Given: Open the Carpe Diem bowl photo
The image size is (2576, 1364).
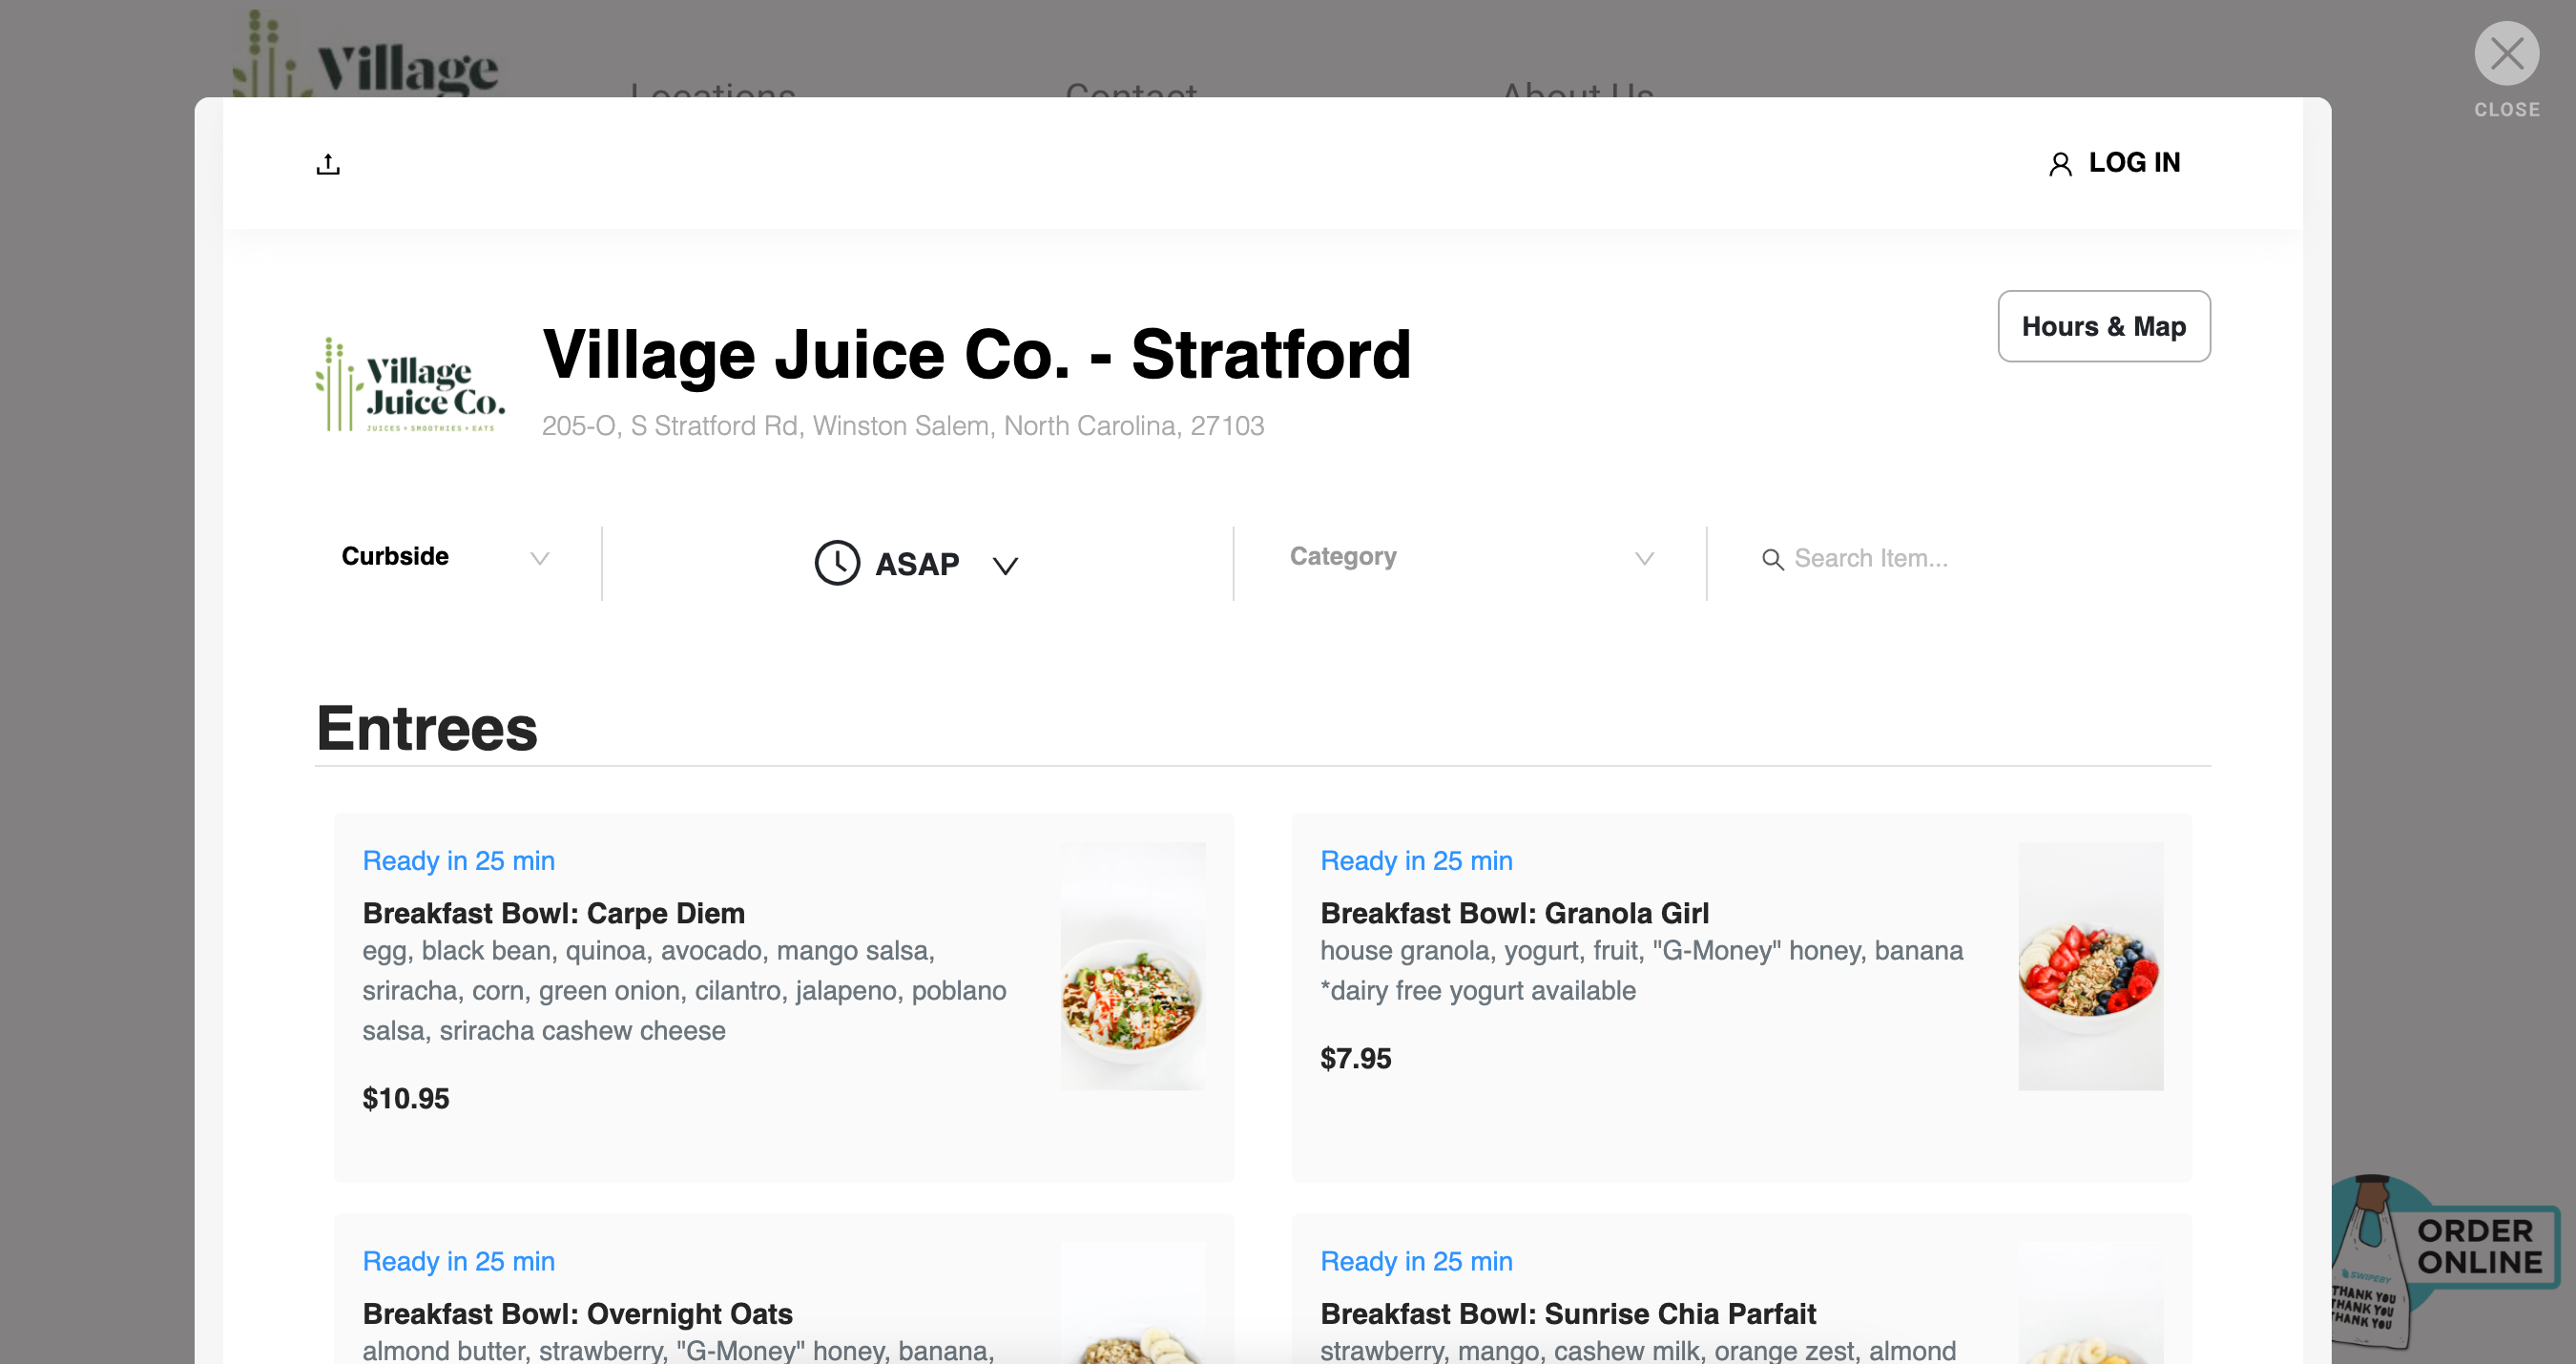Looking at the screenshot, I should point(1133,966).
